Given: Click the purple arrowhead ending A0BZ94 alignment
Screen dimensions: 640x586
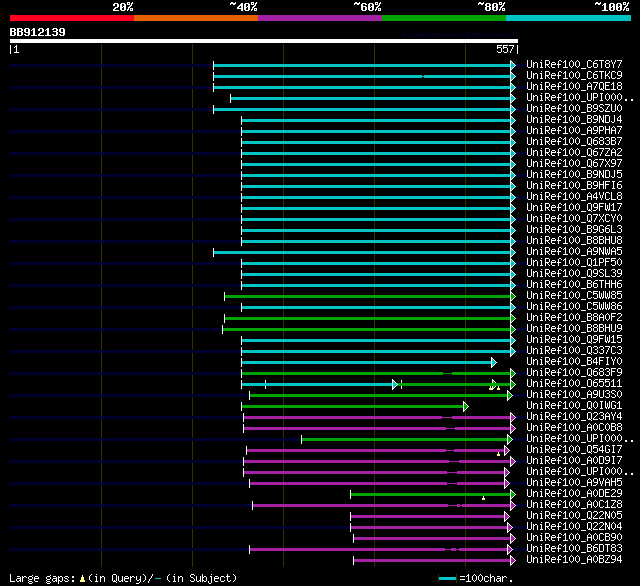Looking at the screenshot, I should [513, 561].
